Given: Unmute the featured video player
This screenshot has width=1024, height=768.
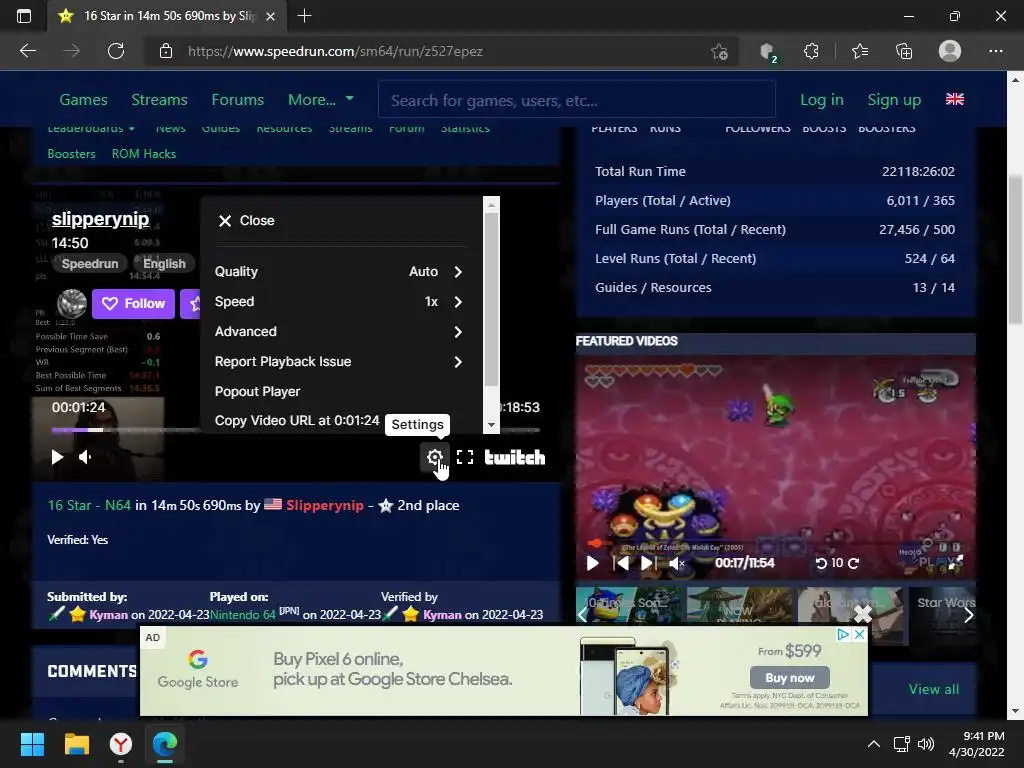Looking at the screenshot, I should (x=677, y=563).
